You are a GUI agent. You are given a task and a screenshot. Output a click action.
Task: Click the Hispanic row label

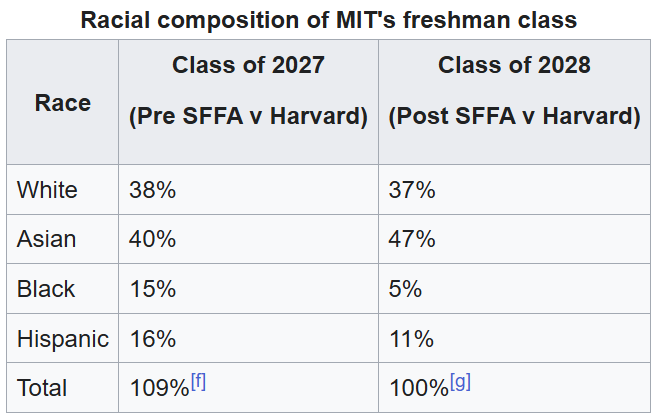tap(63, 338)
